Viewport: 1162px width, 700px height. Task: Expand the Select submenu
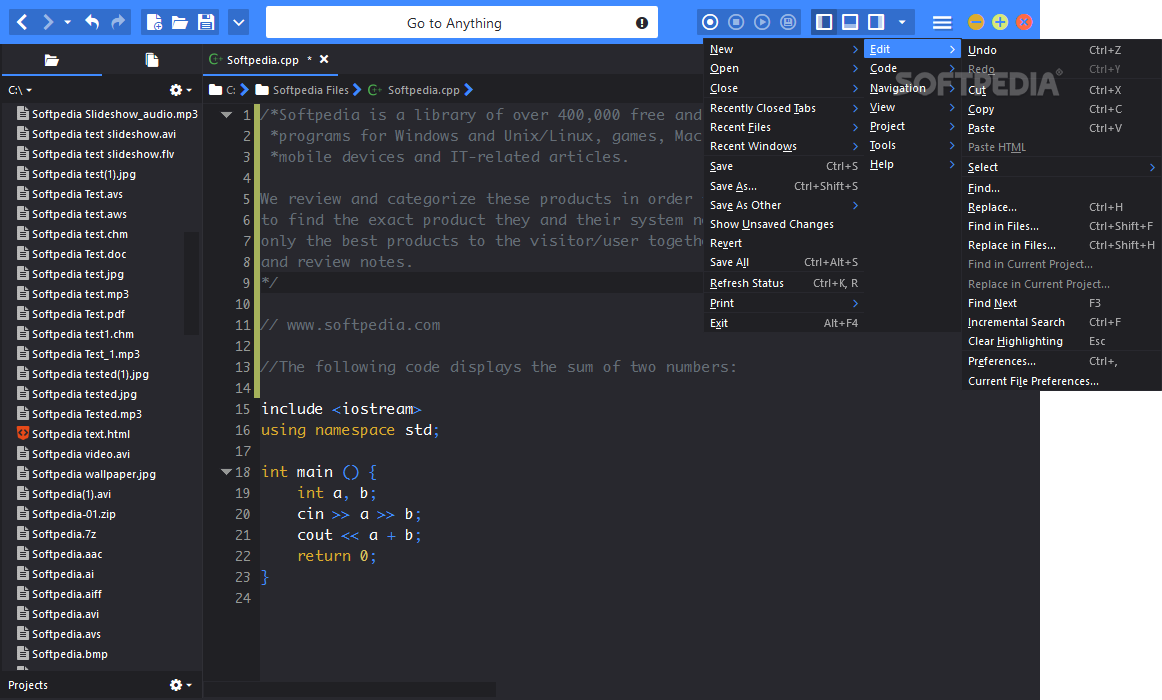(1061, 167)
